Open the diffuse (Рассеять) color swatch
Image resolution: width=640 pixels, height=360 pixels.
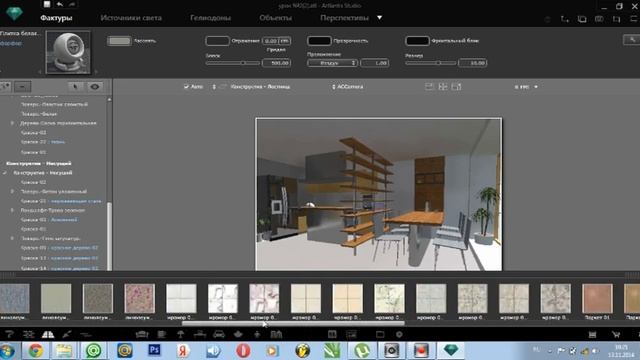pos(119,41)
